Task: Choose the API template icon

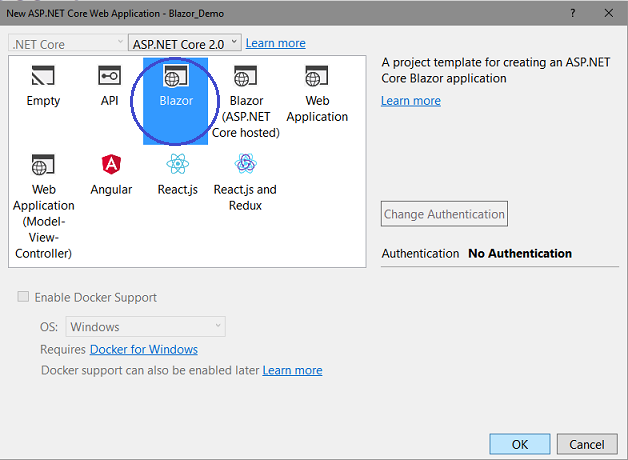Action: pyautogui.click(x=109, y=76)
